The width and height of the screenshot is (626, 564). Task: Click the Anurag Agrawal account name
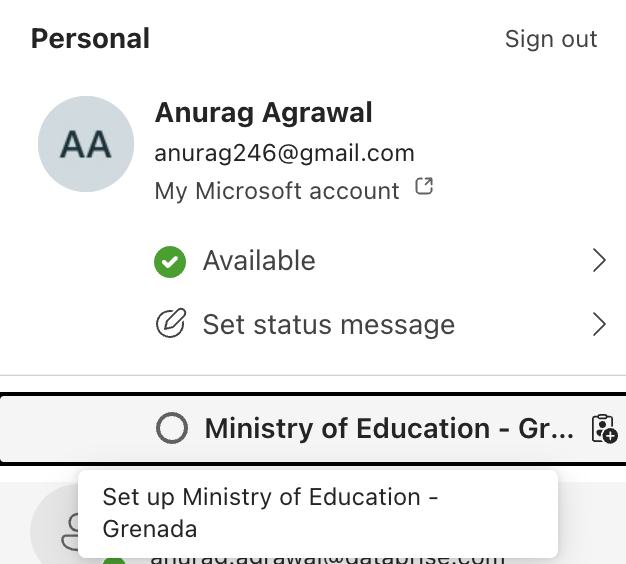coord(263,113)
